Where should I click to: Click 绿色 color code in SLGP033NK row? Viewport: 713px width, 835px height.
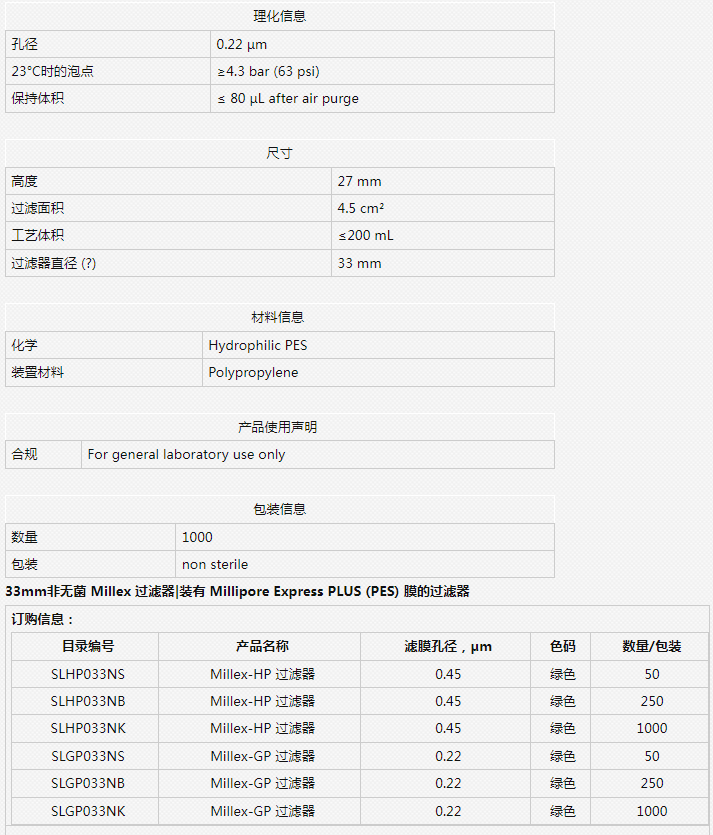click(x=562, y=811)
